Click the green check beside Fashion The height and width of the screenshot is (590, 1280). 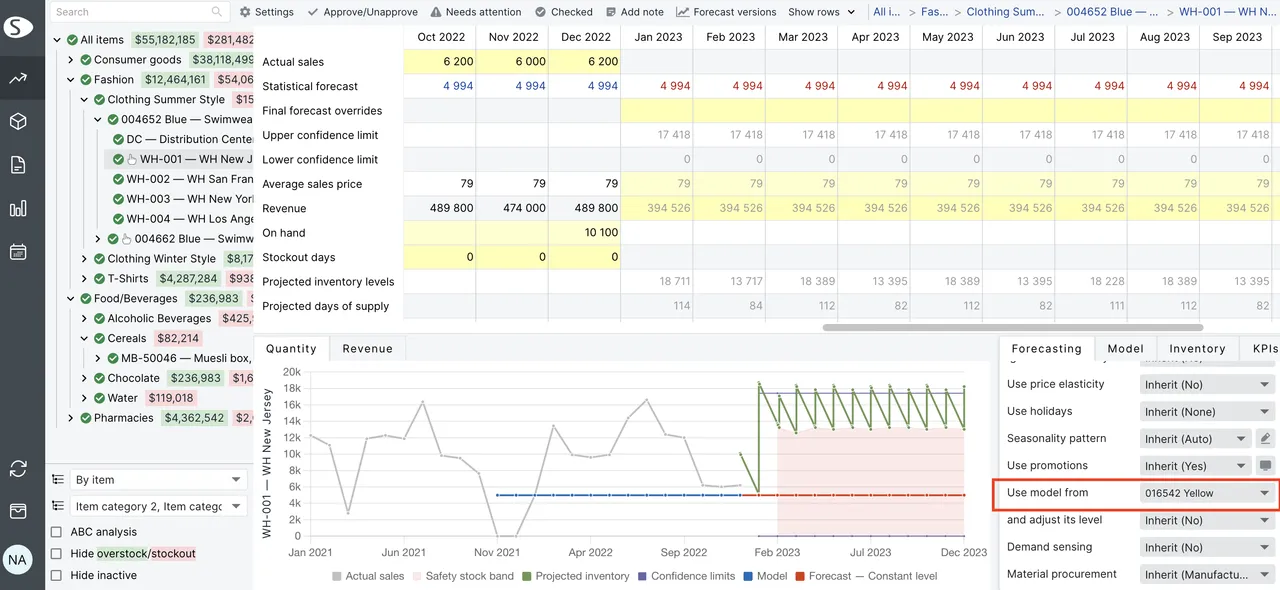[86, 80]
